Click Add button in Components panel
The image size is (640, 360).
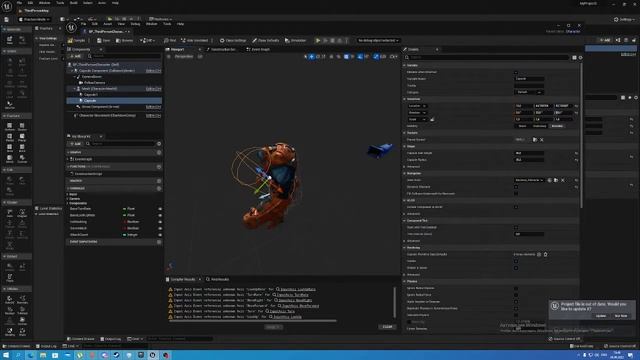coord(75,56)
